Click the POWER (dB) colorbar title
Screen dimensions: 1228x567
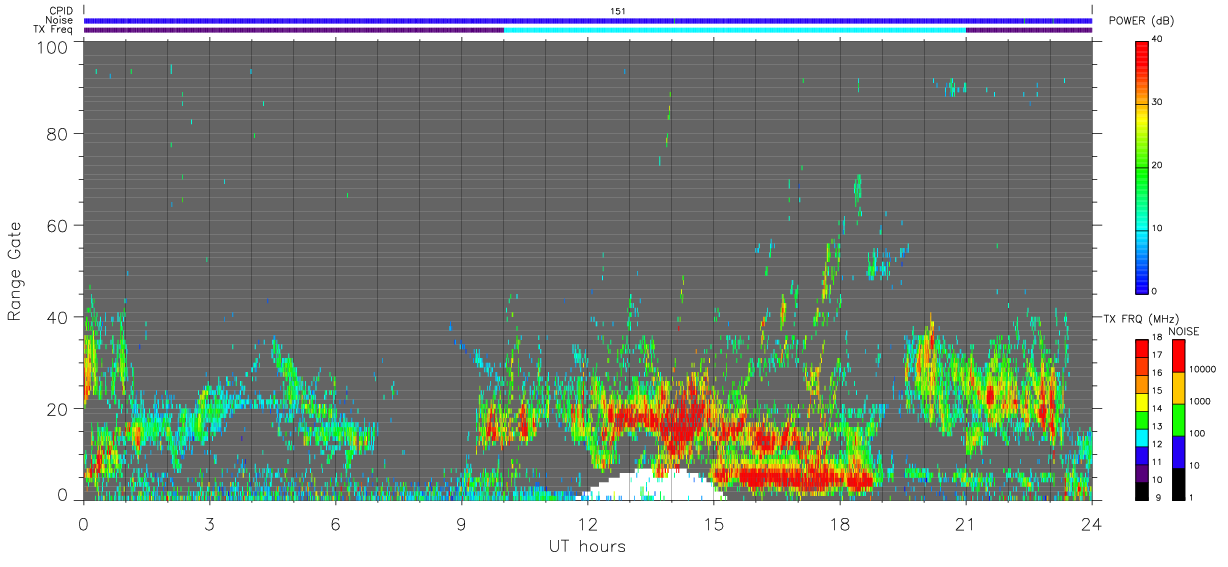point(1142,20)
